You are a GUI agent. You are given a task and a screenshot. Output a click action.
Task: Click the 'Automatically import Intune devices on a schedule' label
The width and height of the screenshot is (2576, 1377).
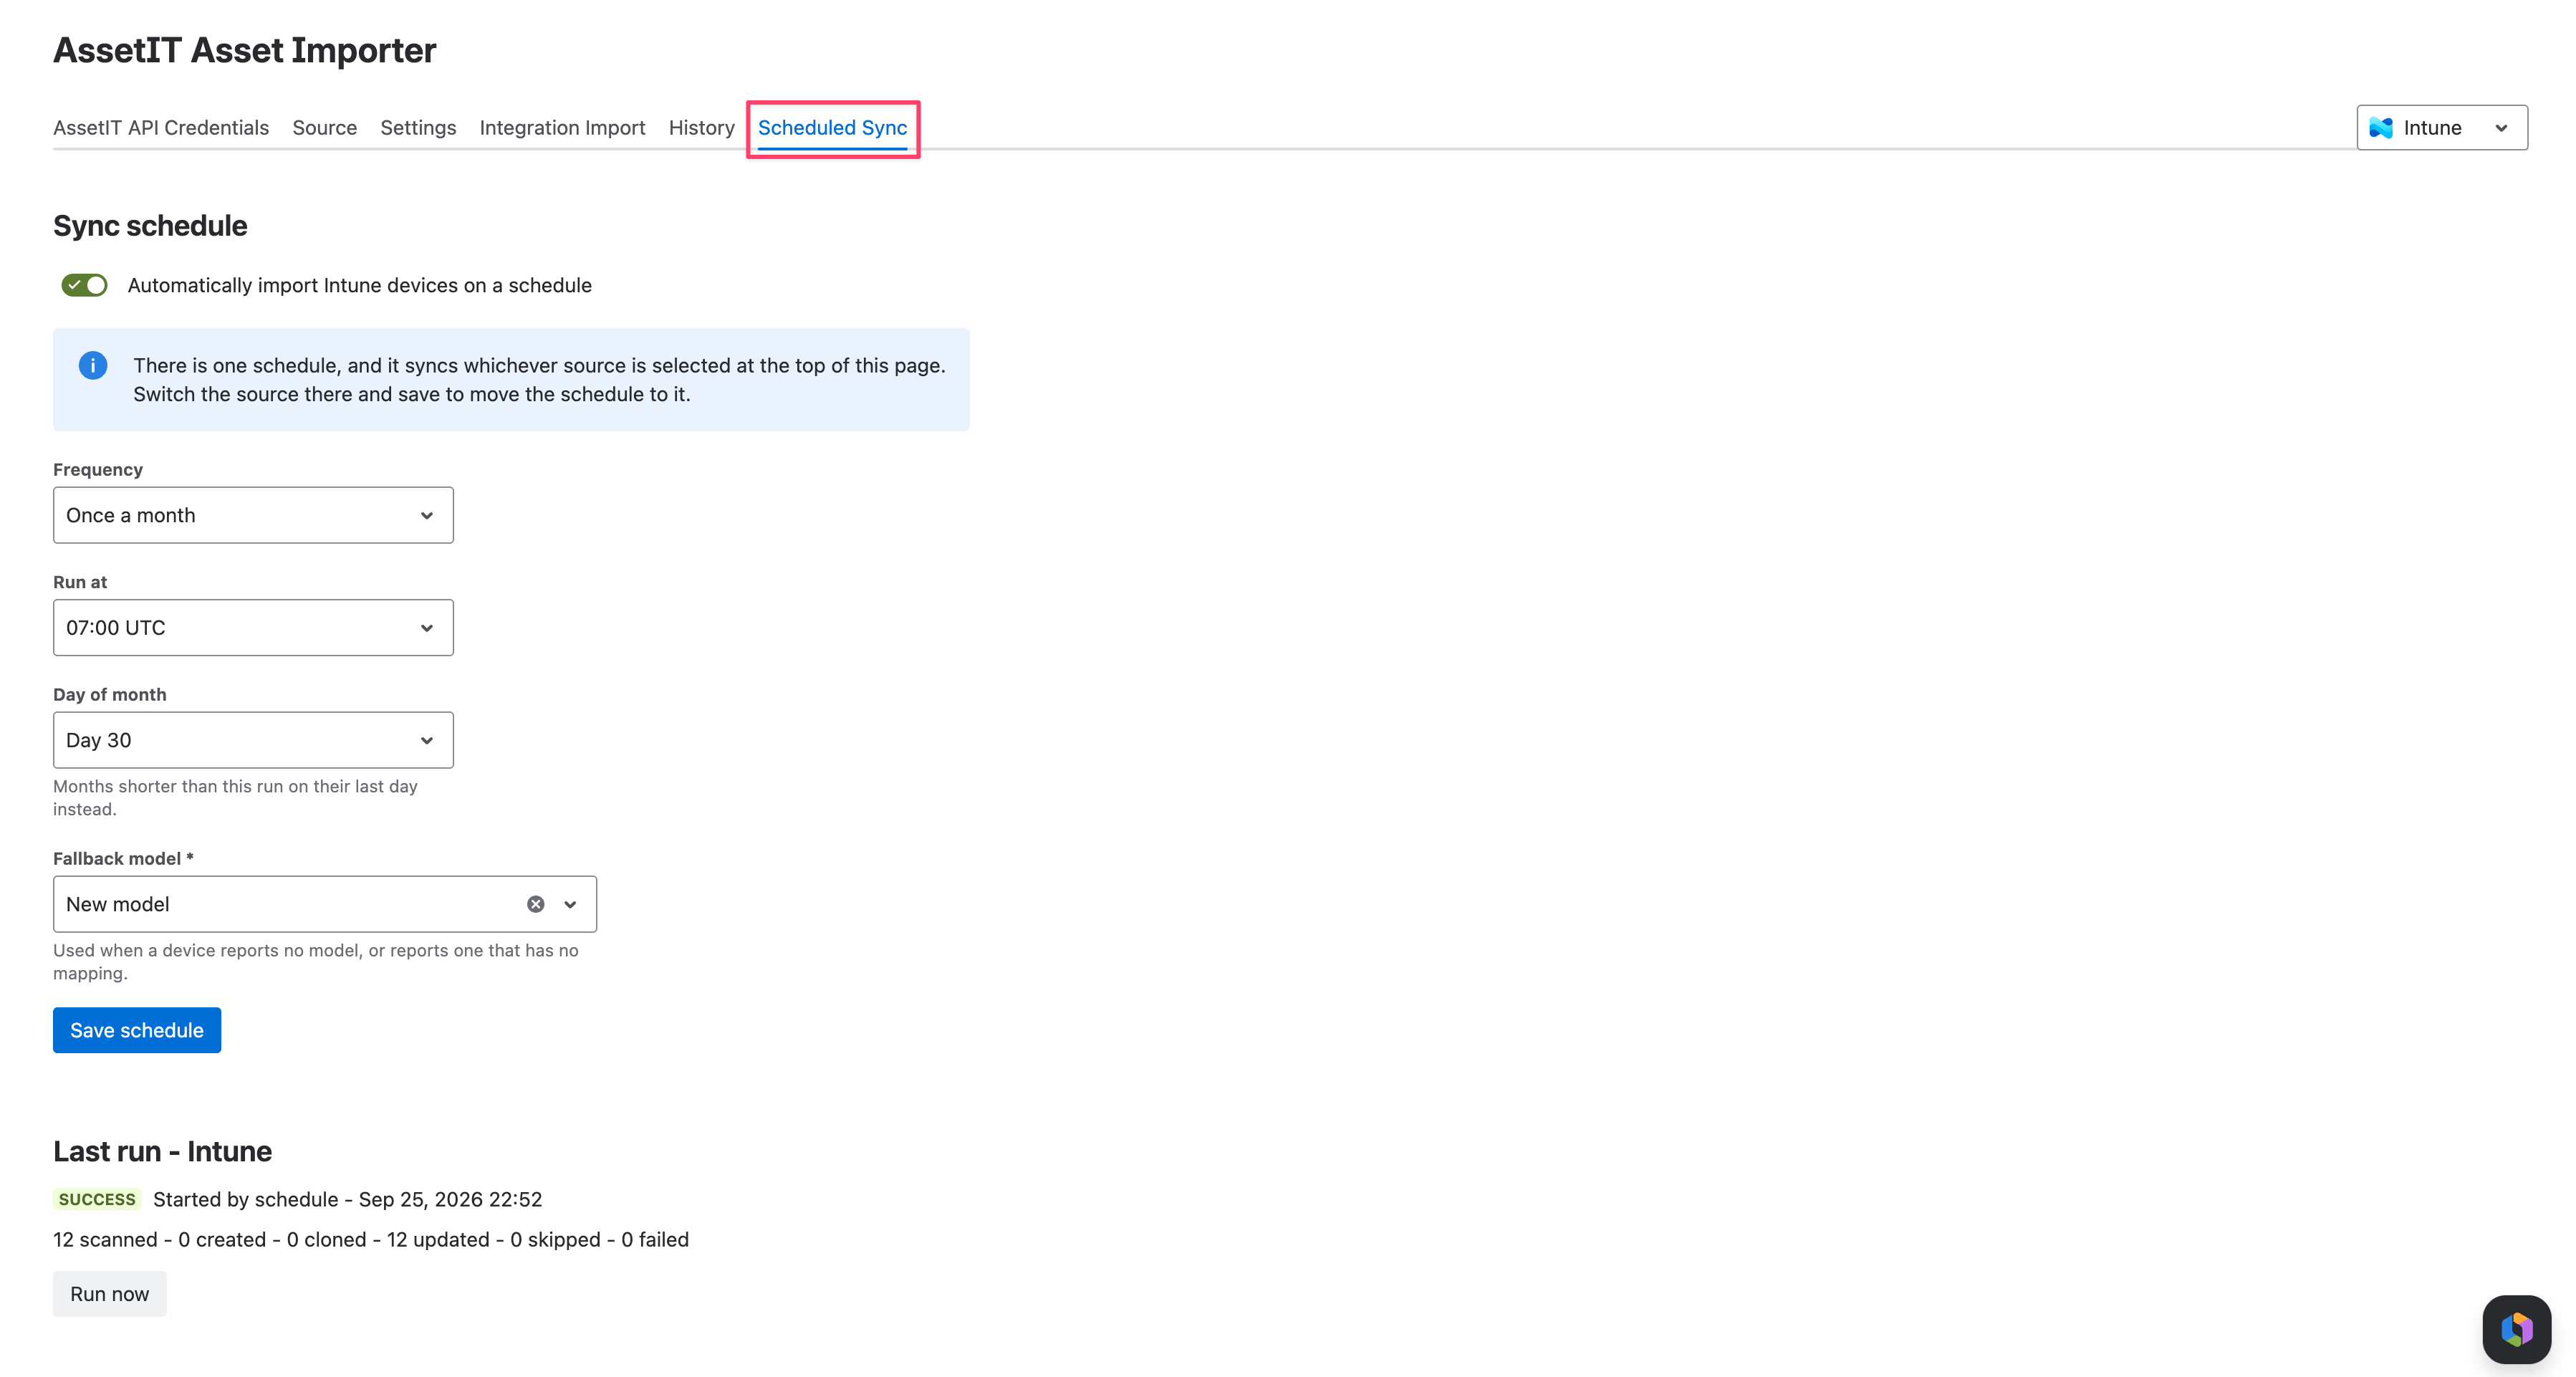[x=360, y=285]
